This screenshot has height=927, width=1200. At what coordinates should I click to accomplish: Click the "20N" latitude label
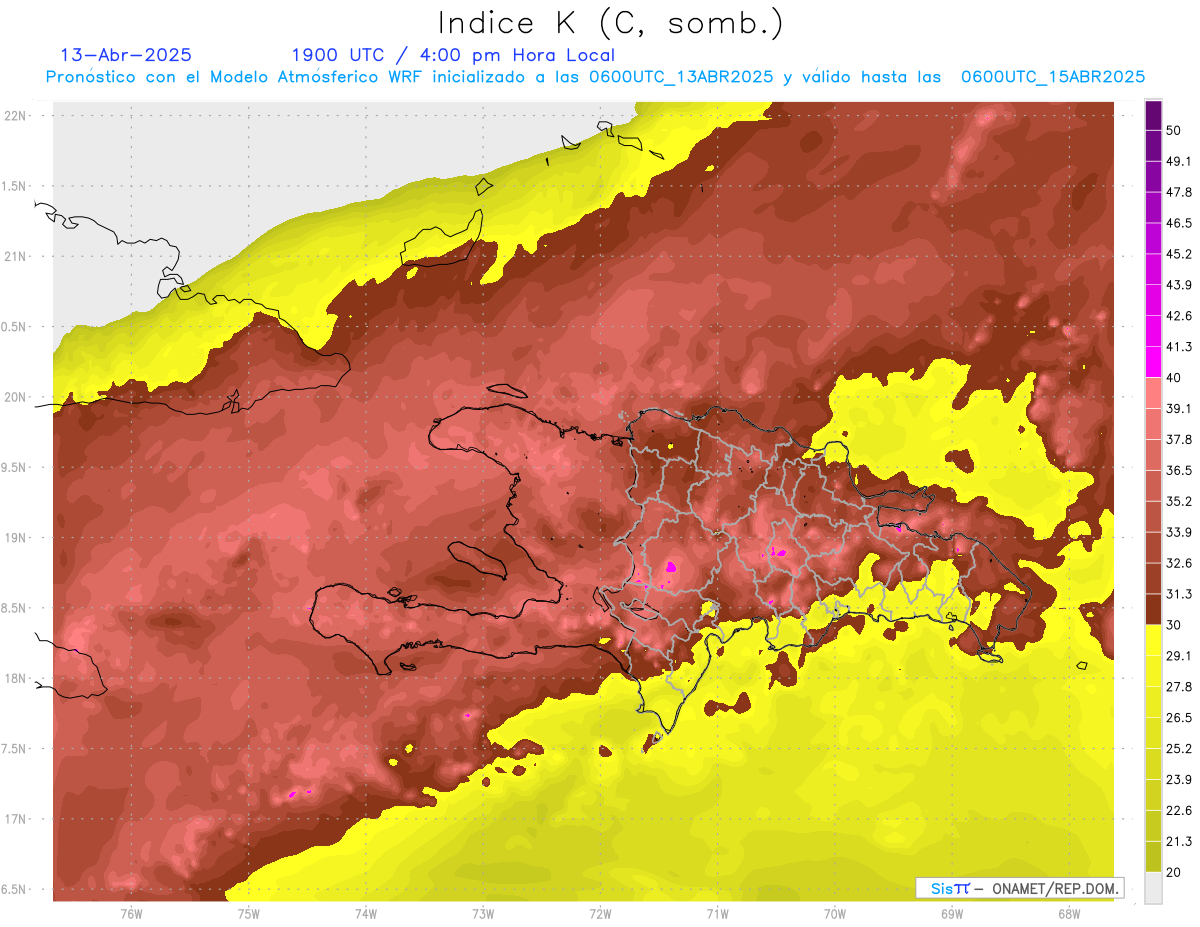click(x=16, y=397)
